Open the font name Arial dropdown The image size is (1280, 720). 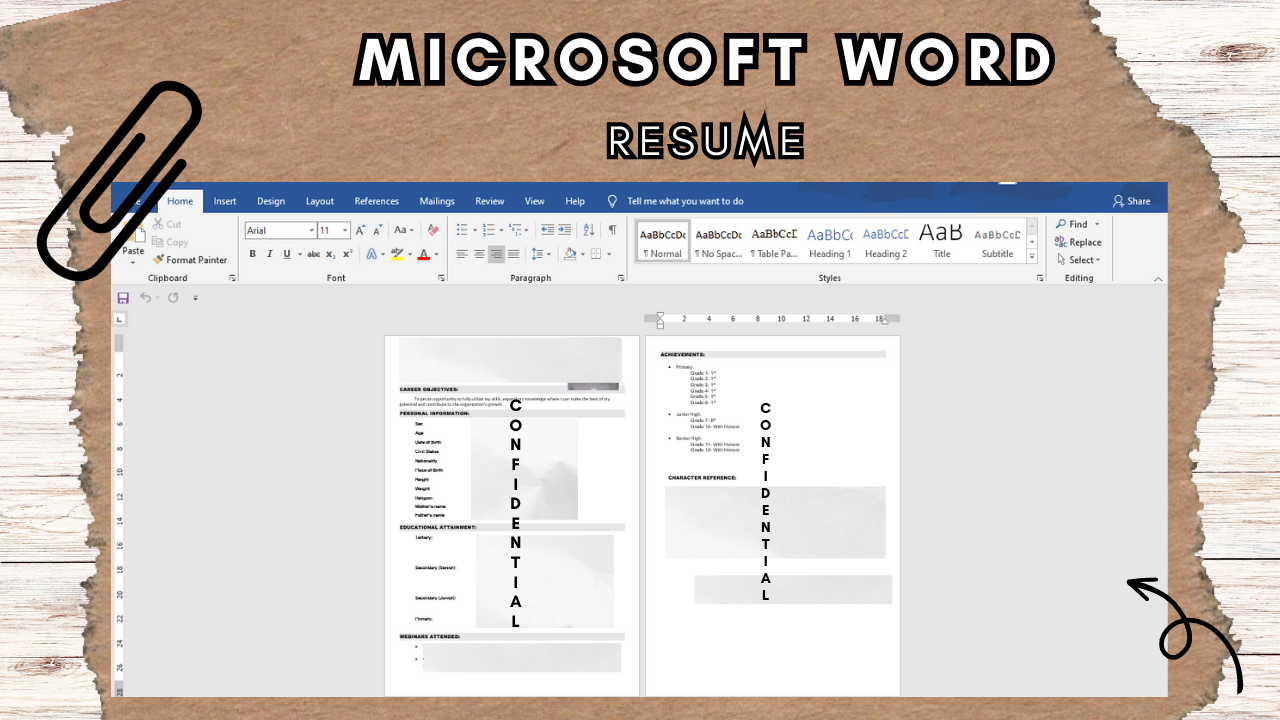tap(312, 230)
